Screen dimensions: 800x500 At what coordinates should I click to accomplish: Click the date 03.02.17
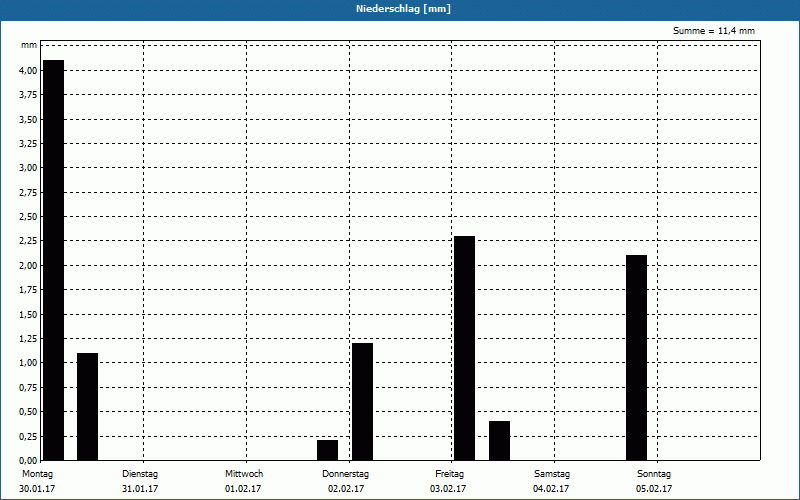(x=448, y=489)
